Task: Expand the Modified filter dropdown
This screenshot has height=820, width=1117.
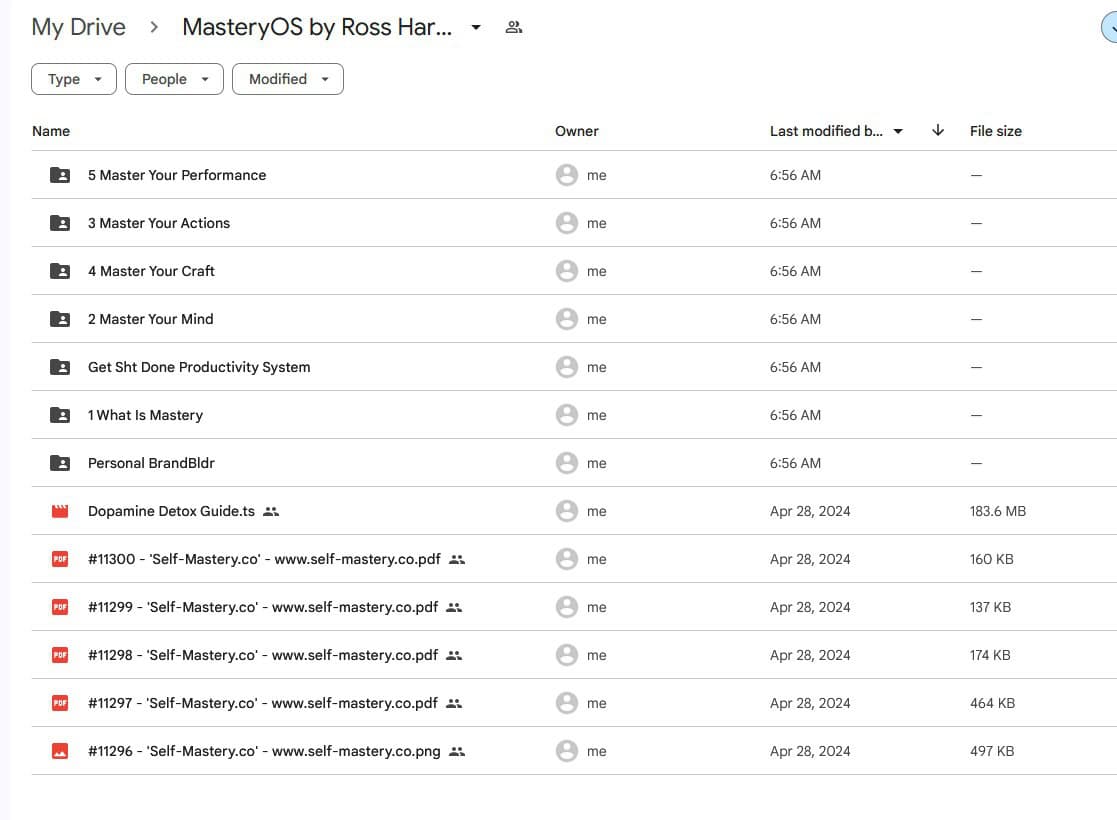Action: pyautogui.click(x=288, y=79)
